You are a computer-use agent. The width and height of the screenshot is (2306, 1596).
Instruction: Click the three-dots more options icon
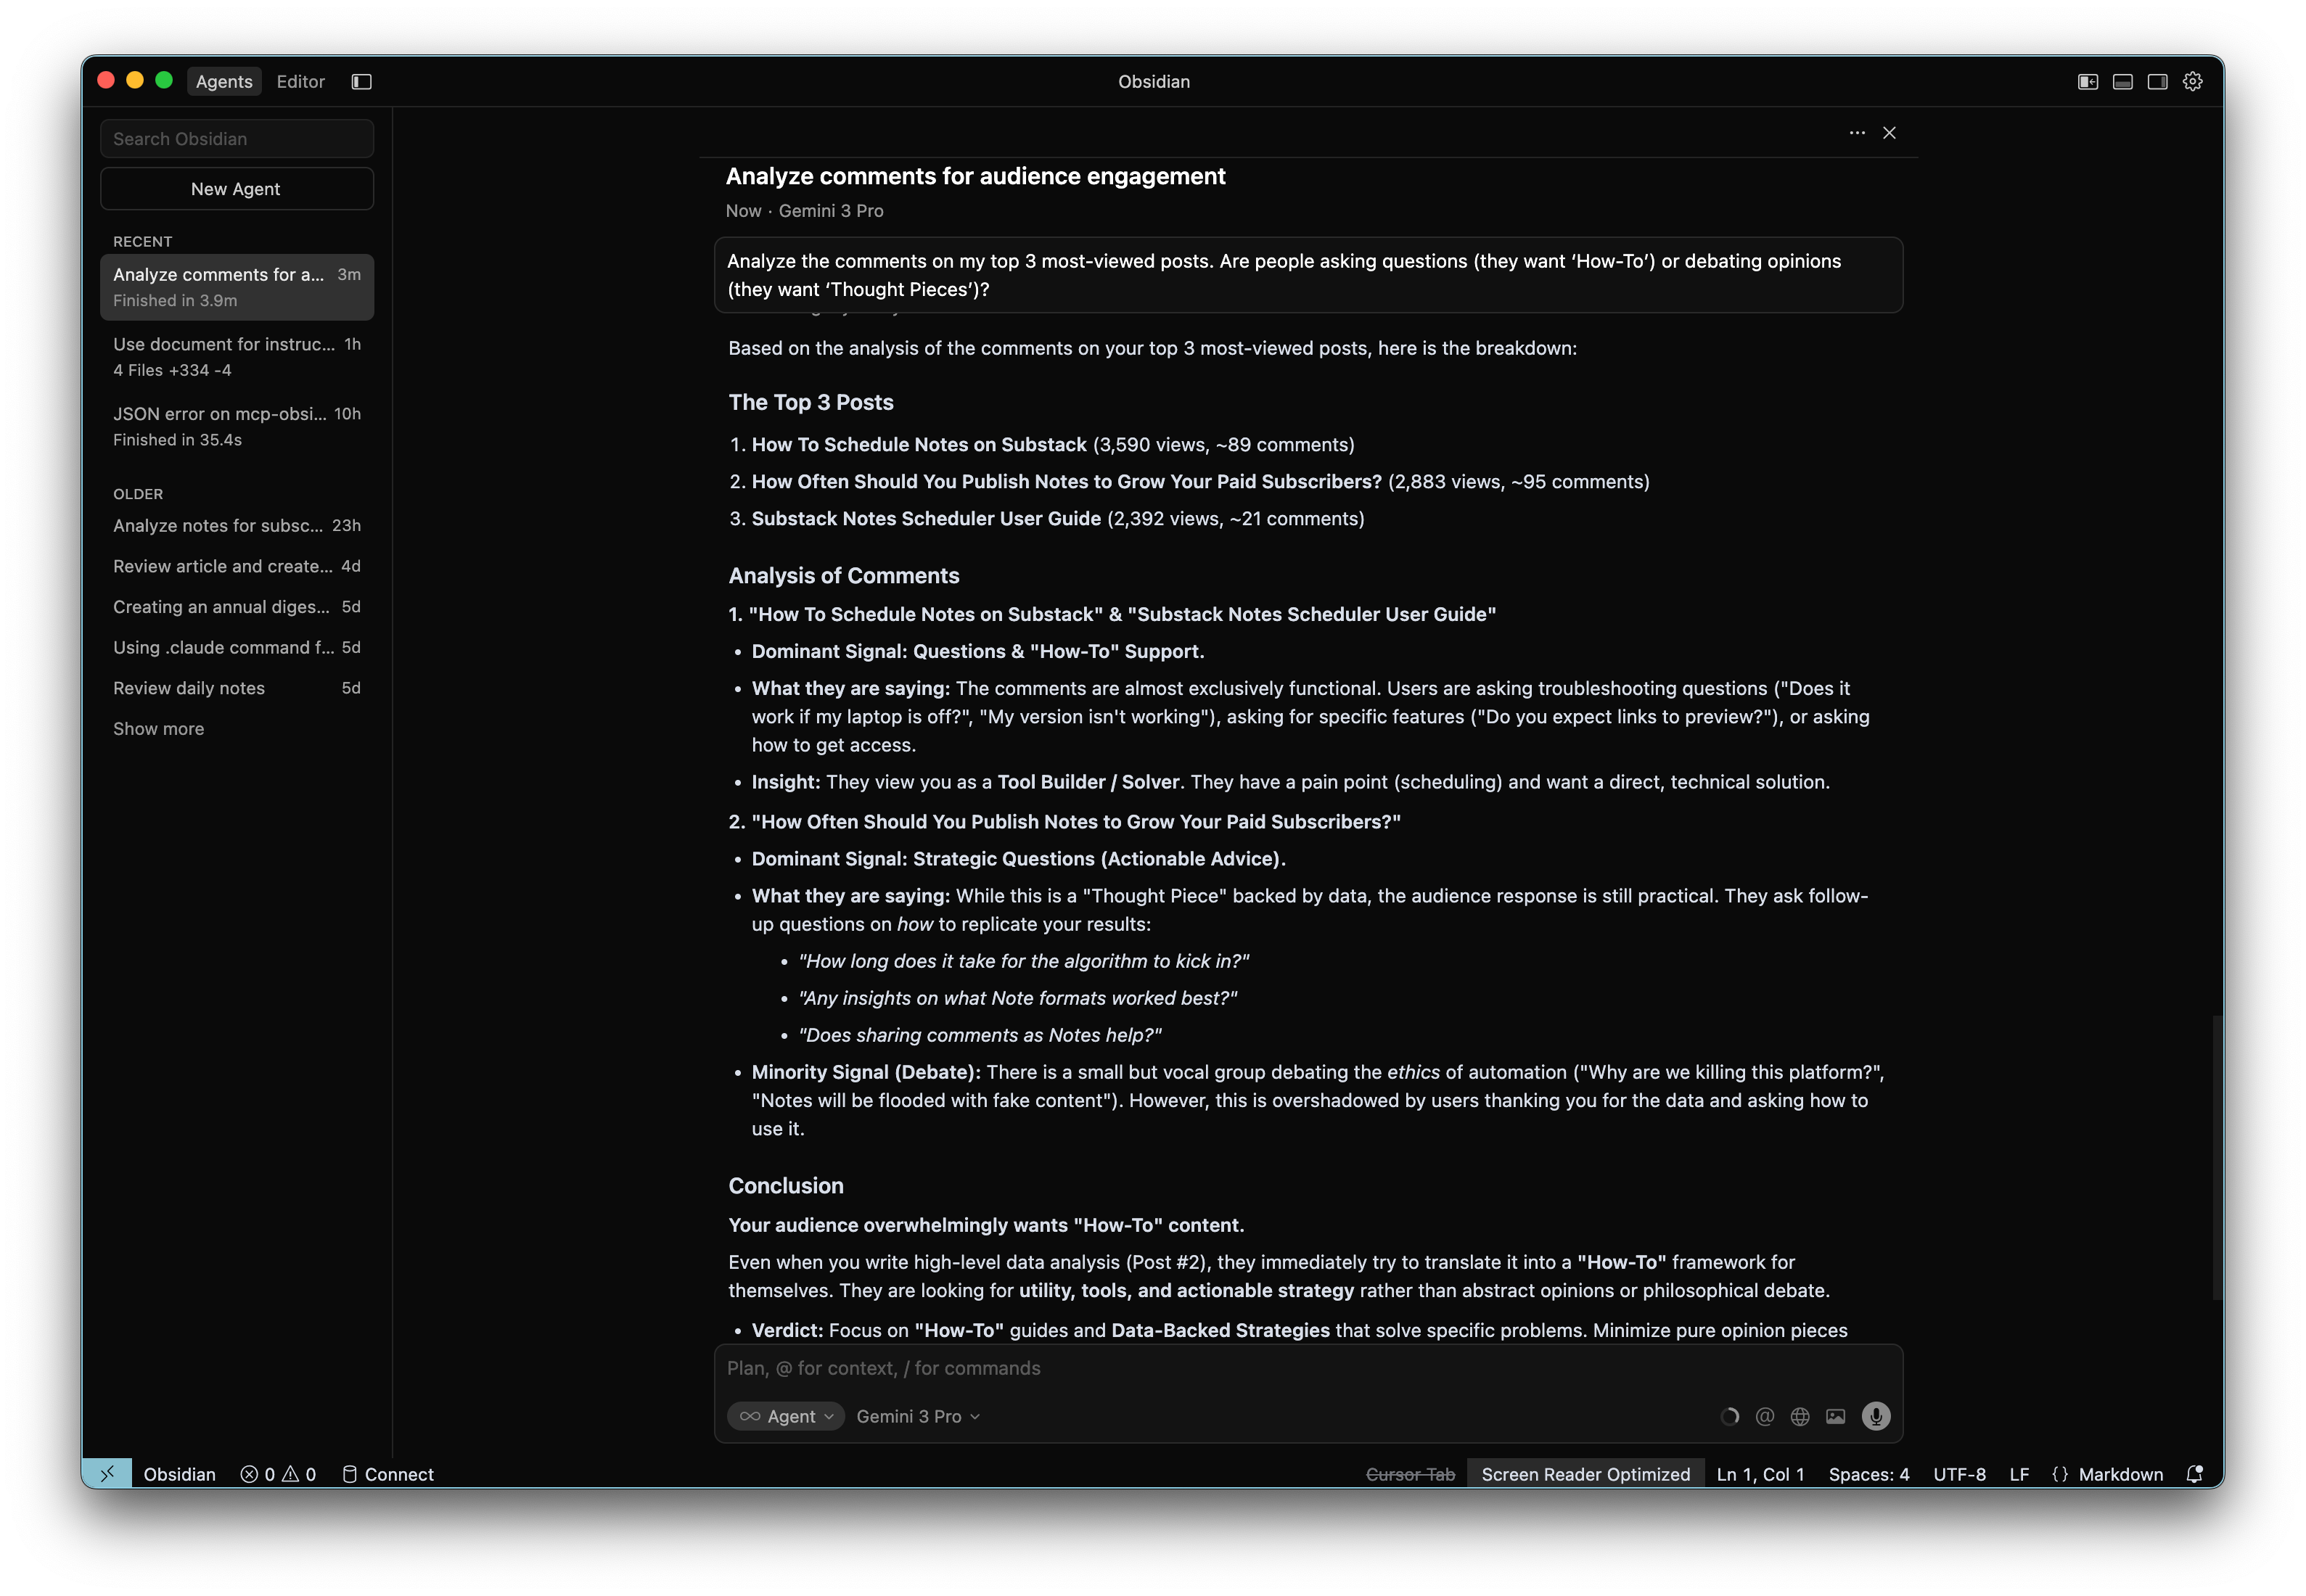coord(1857,133)
